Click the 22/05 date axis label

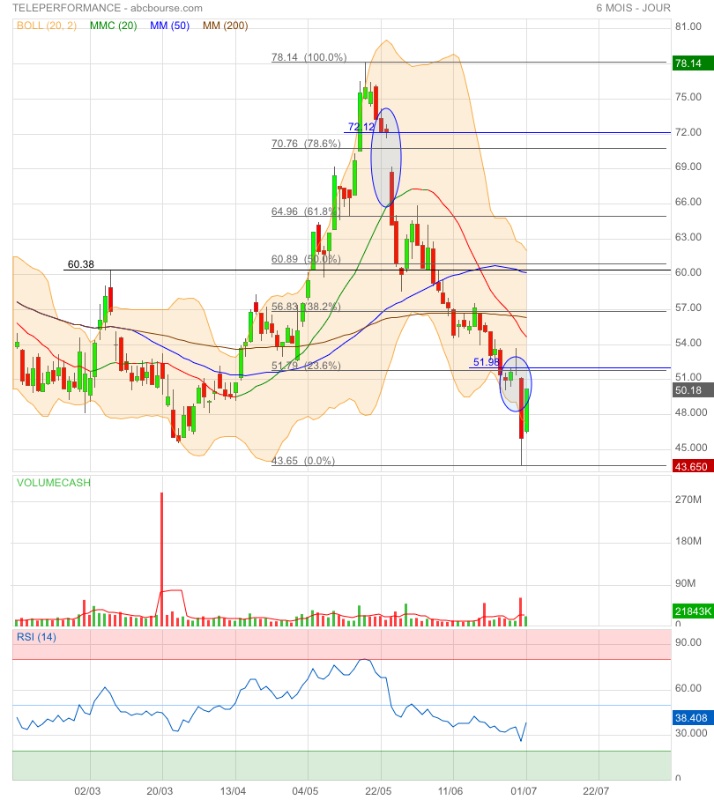tap(378, 791)
